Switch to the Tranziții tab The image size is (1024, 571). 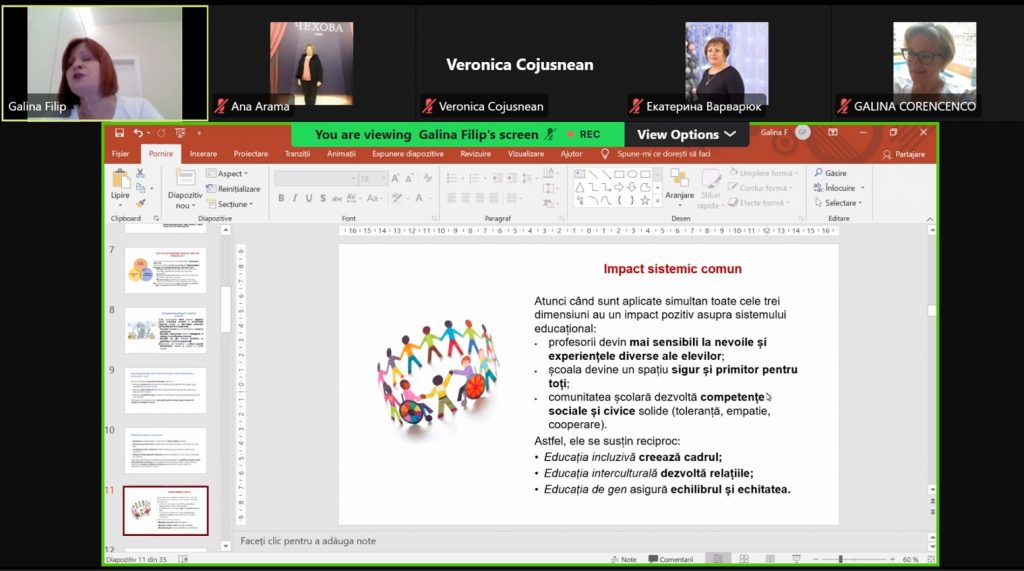(x=297, y=154)
